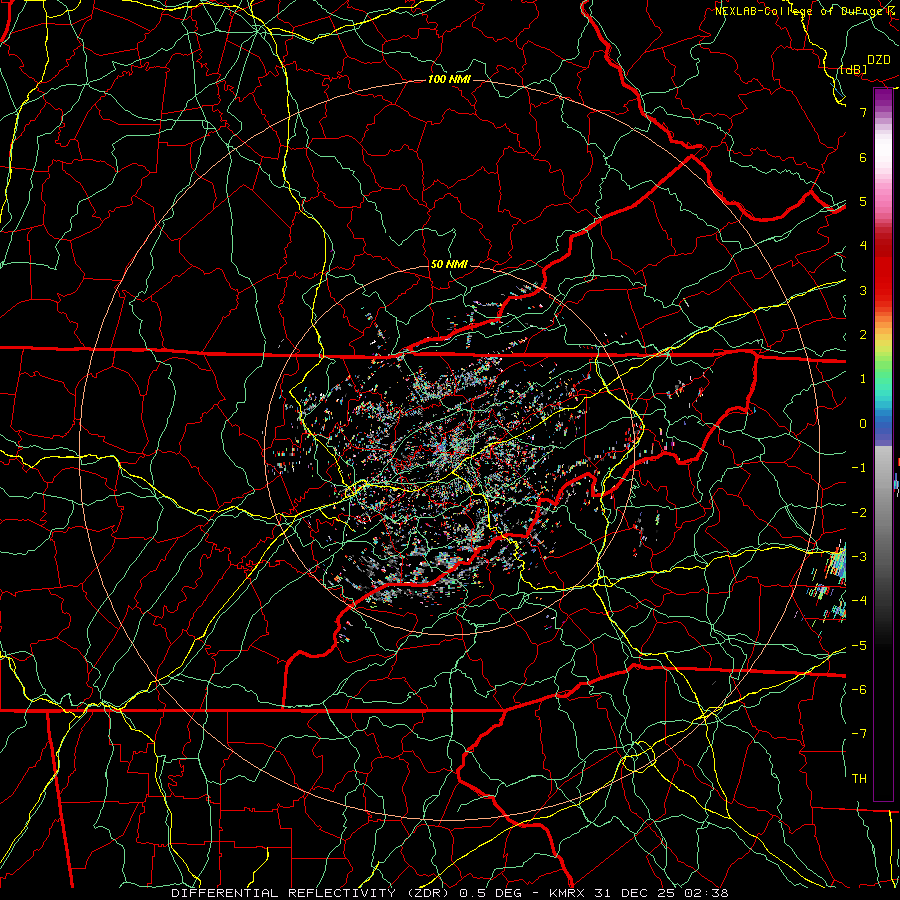Click the "KMRX 31 DEC 25 02:38" timestamp
900x900 pixels.
point(639,893)
